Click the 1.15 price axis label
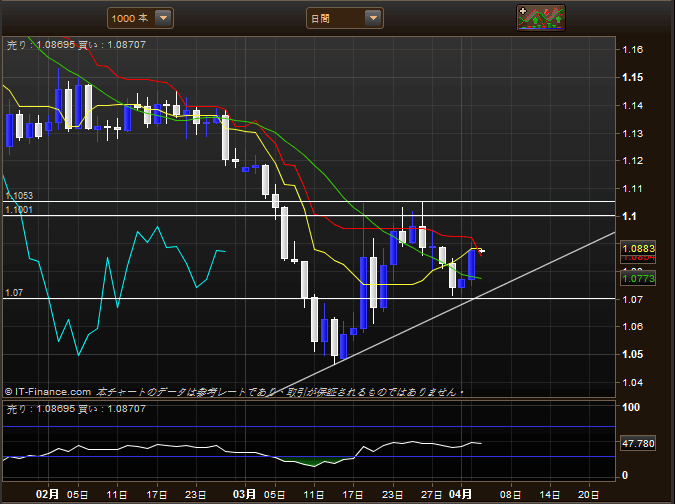 (632, 77)
